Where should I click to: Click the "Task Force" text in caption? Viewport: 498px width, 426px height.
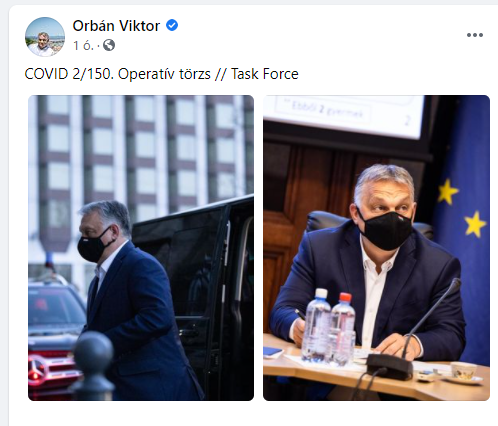click(265, 74)
